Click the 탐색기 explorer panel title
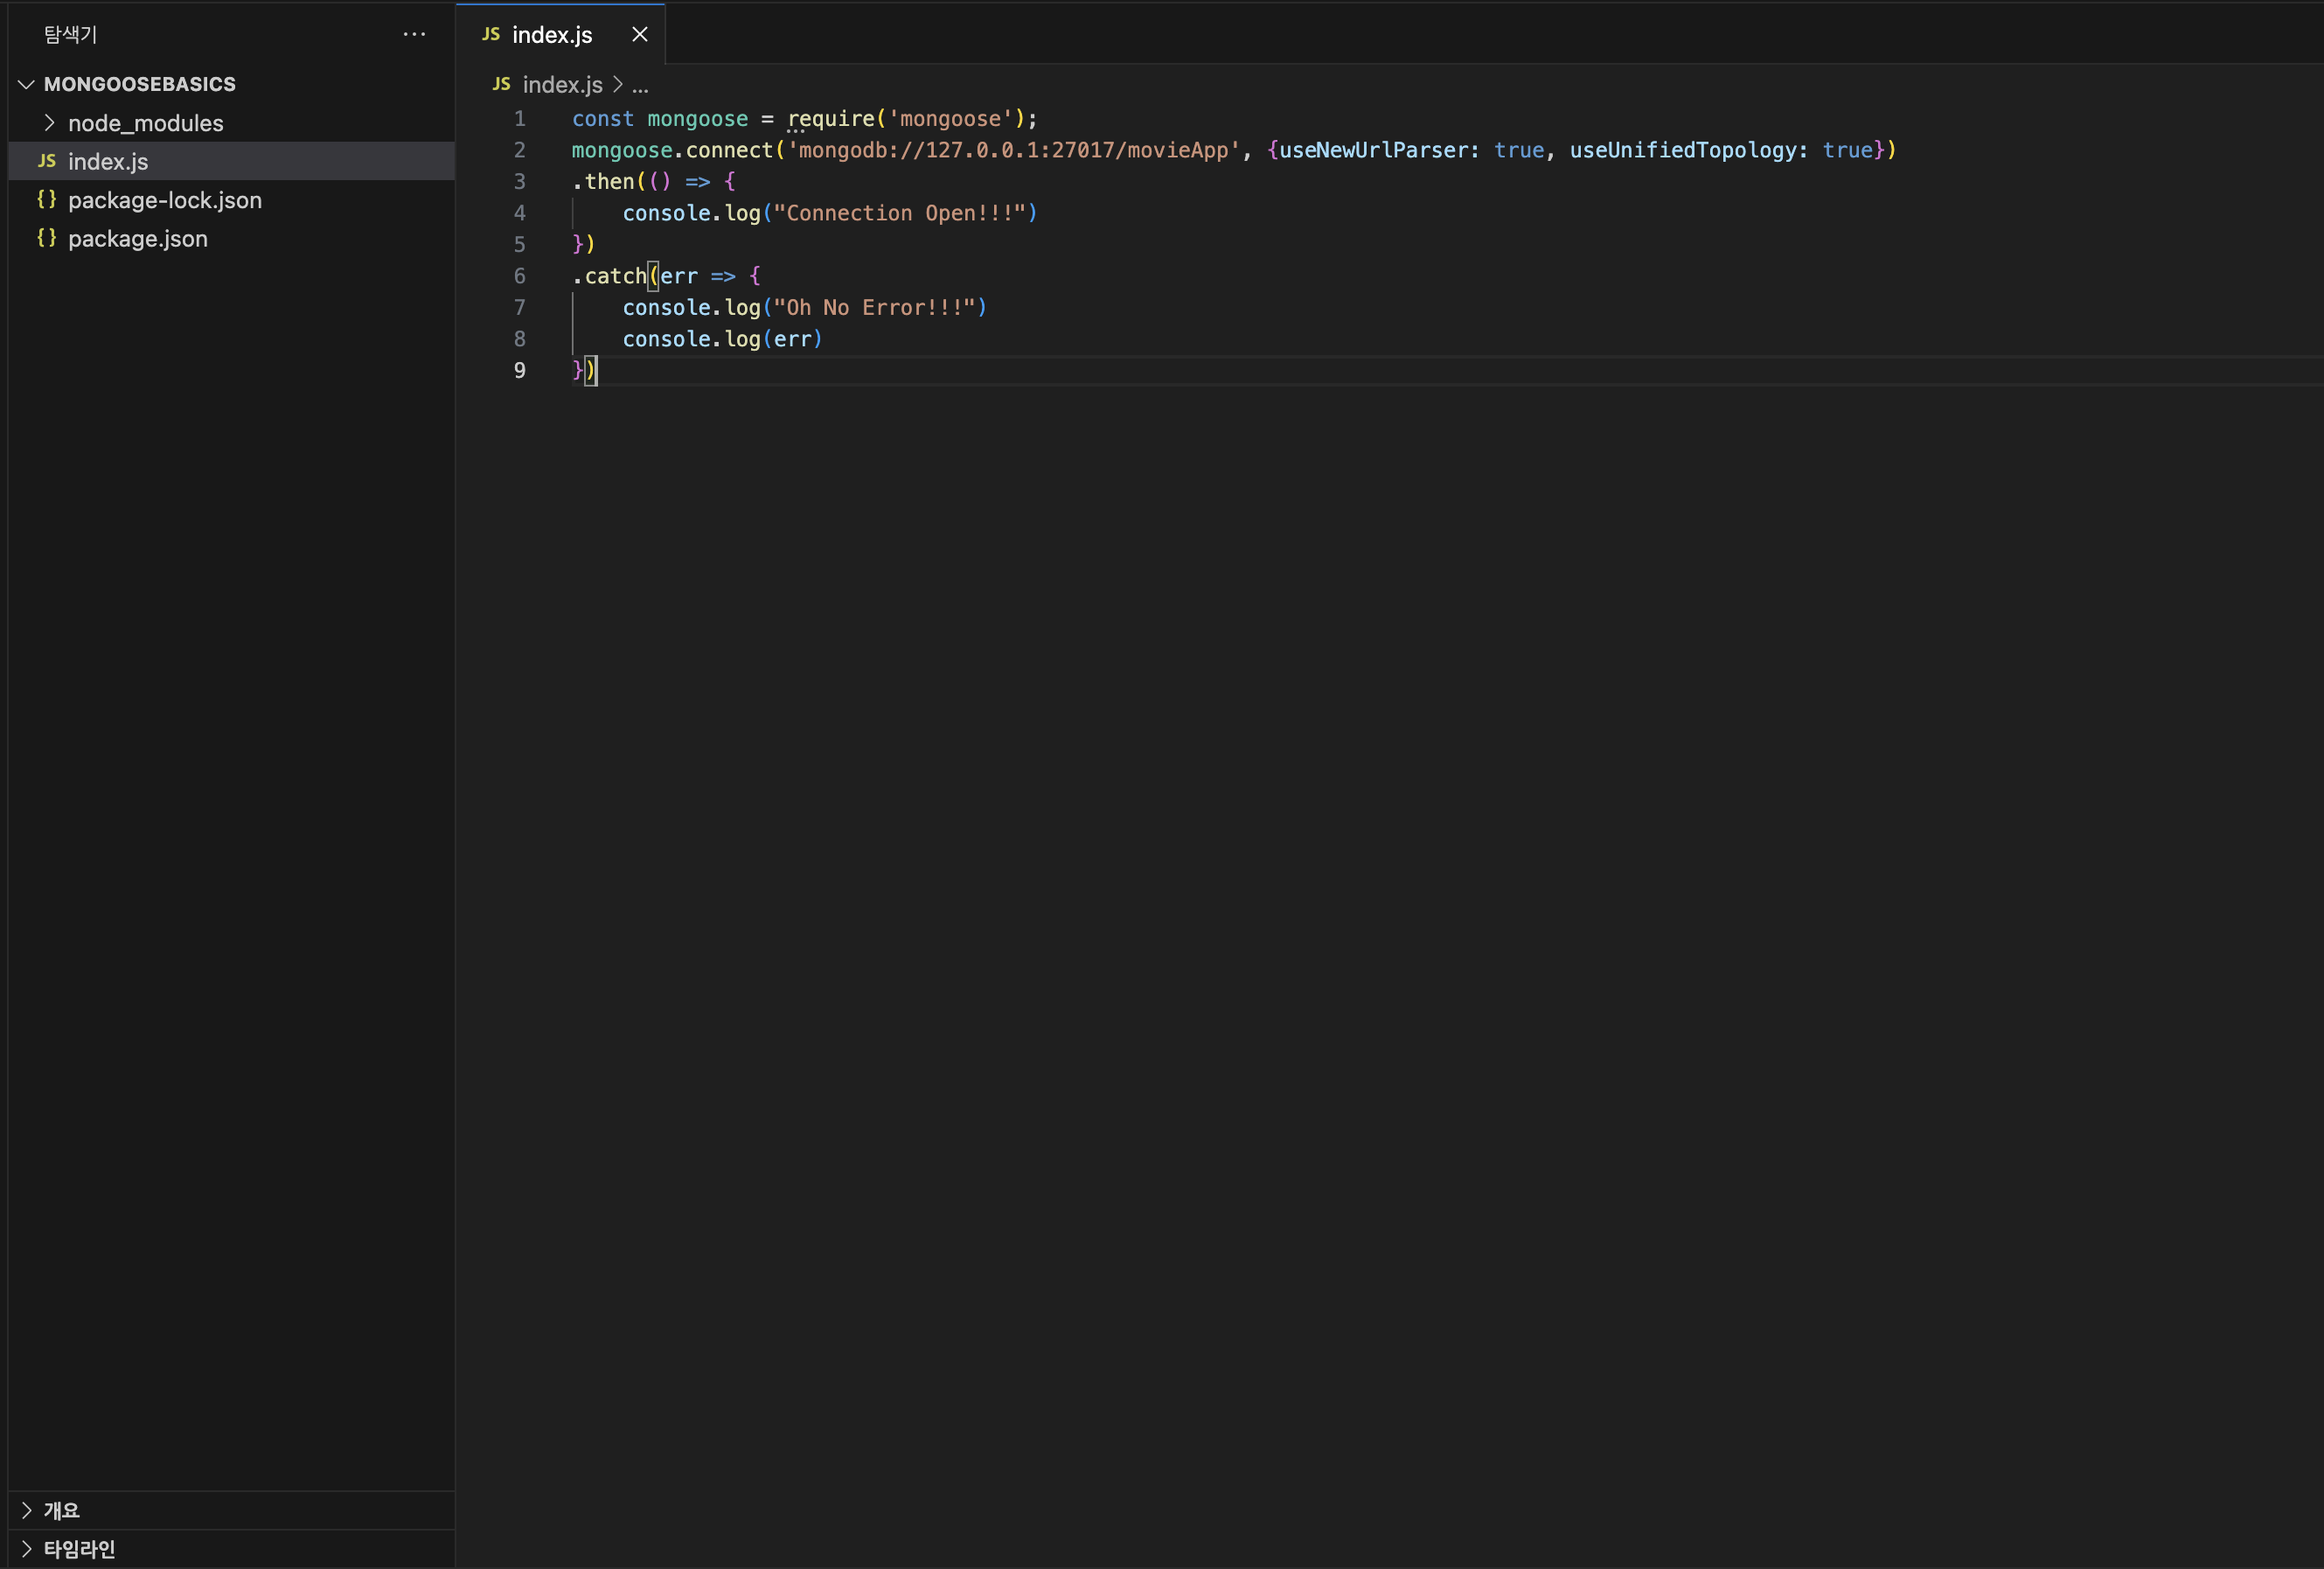Viewport: 2324px width, 1569px height. 70,35
